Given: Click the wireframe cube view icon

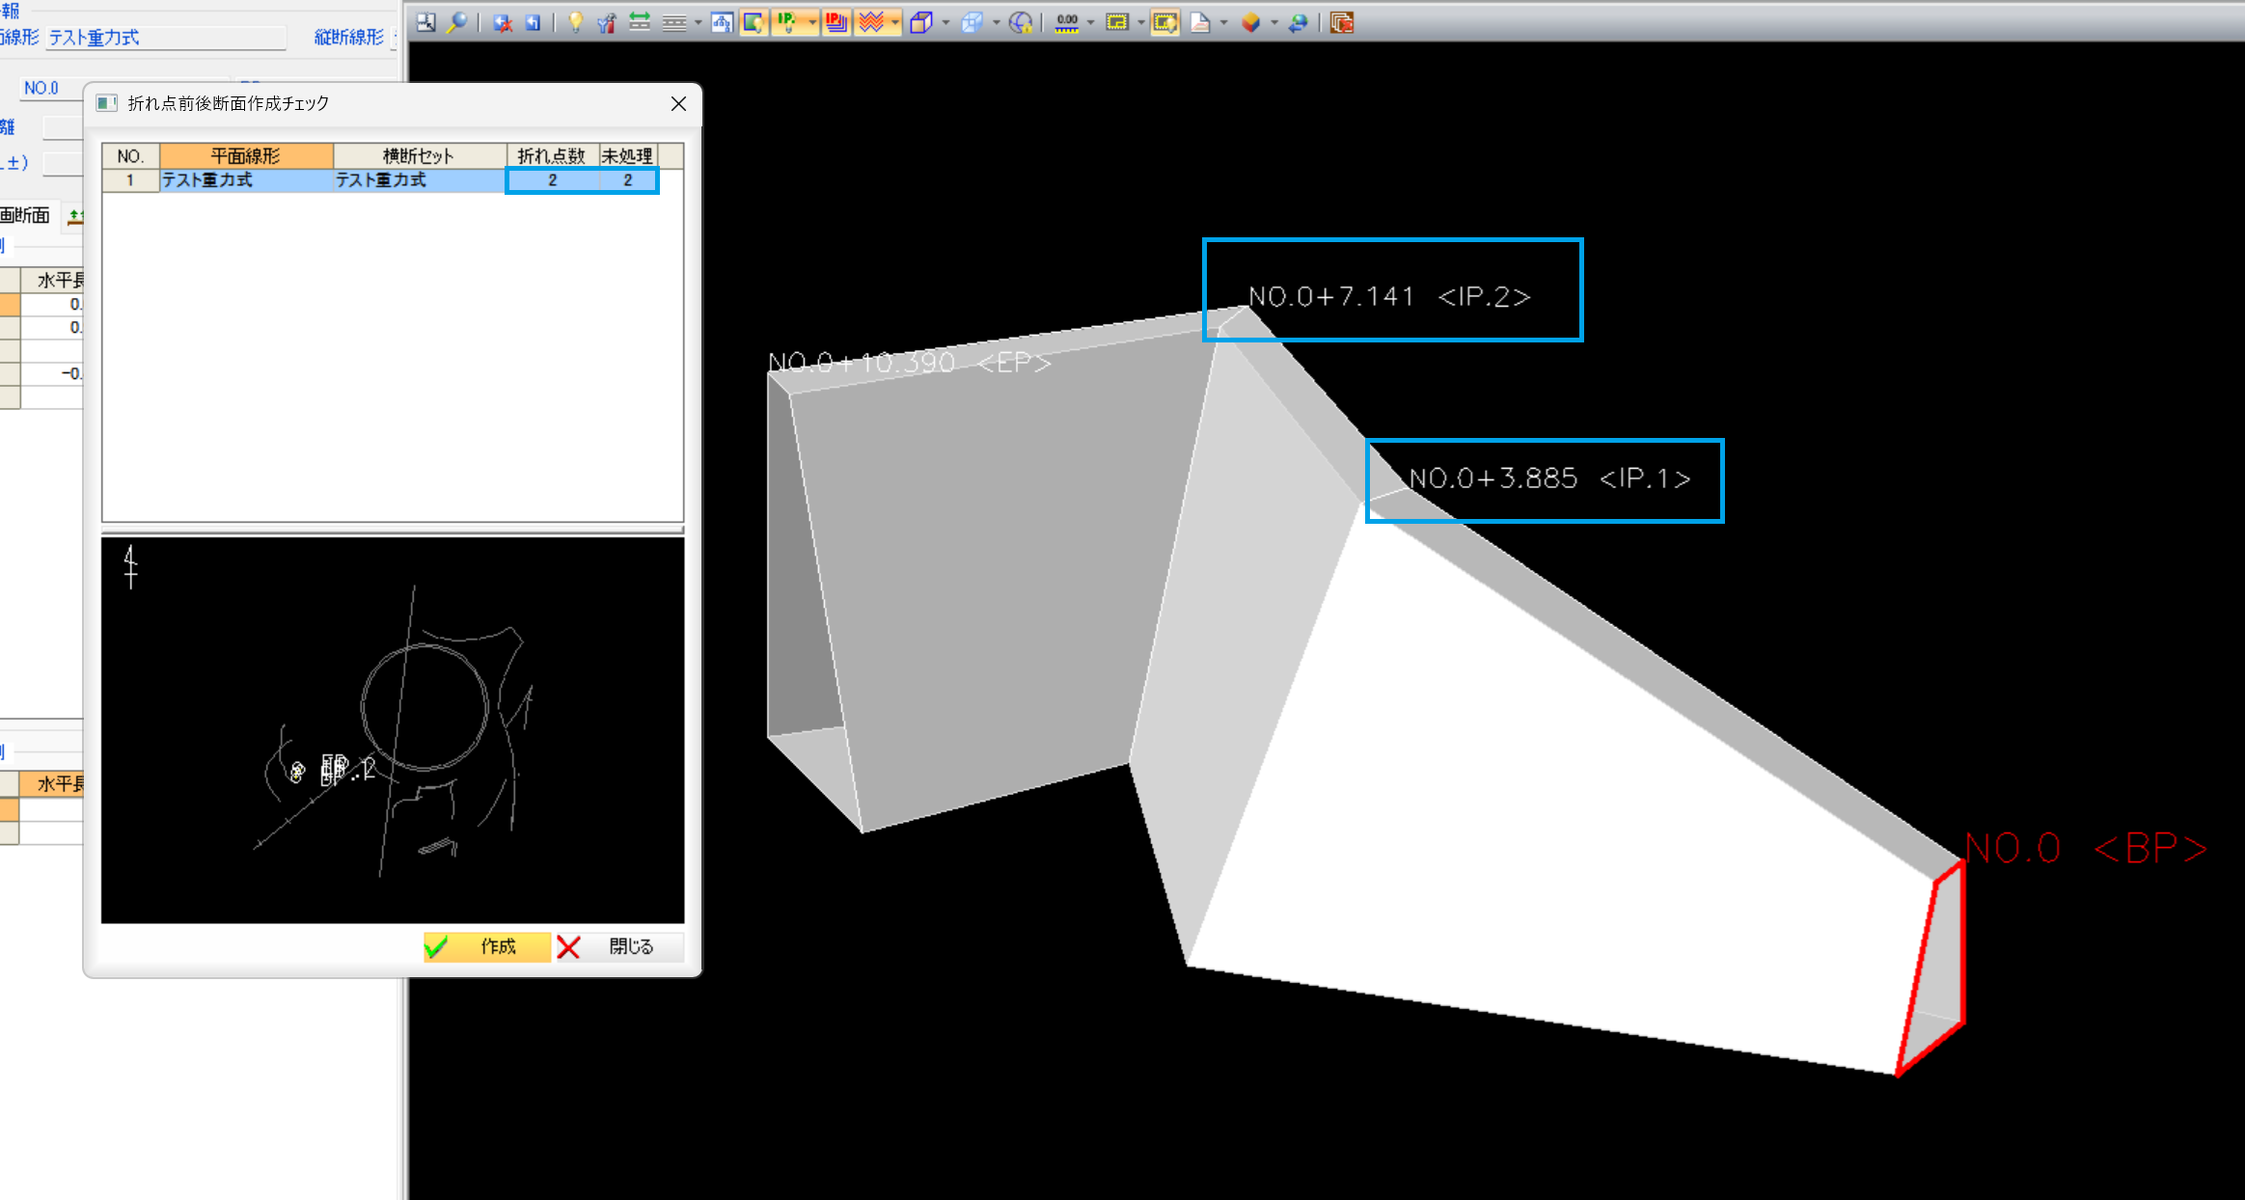Looking at the screenshot, I should click(x=972, y=22).
